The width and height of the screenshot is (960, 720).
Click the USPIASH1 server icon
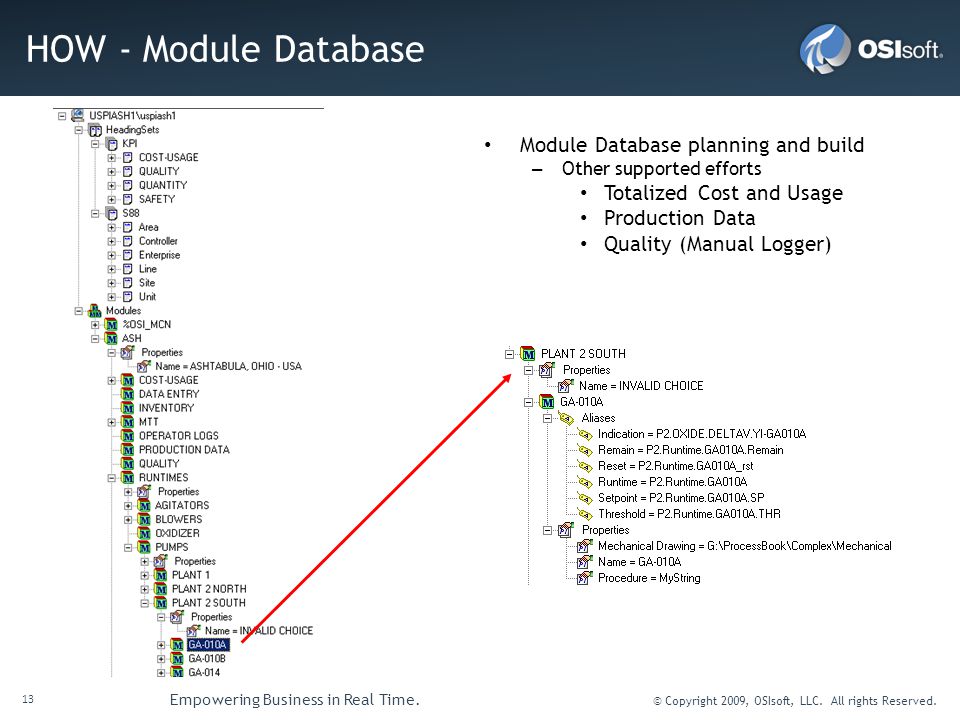pyautogui.click(x=78, y=115)
